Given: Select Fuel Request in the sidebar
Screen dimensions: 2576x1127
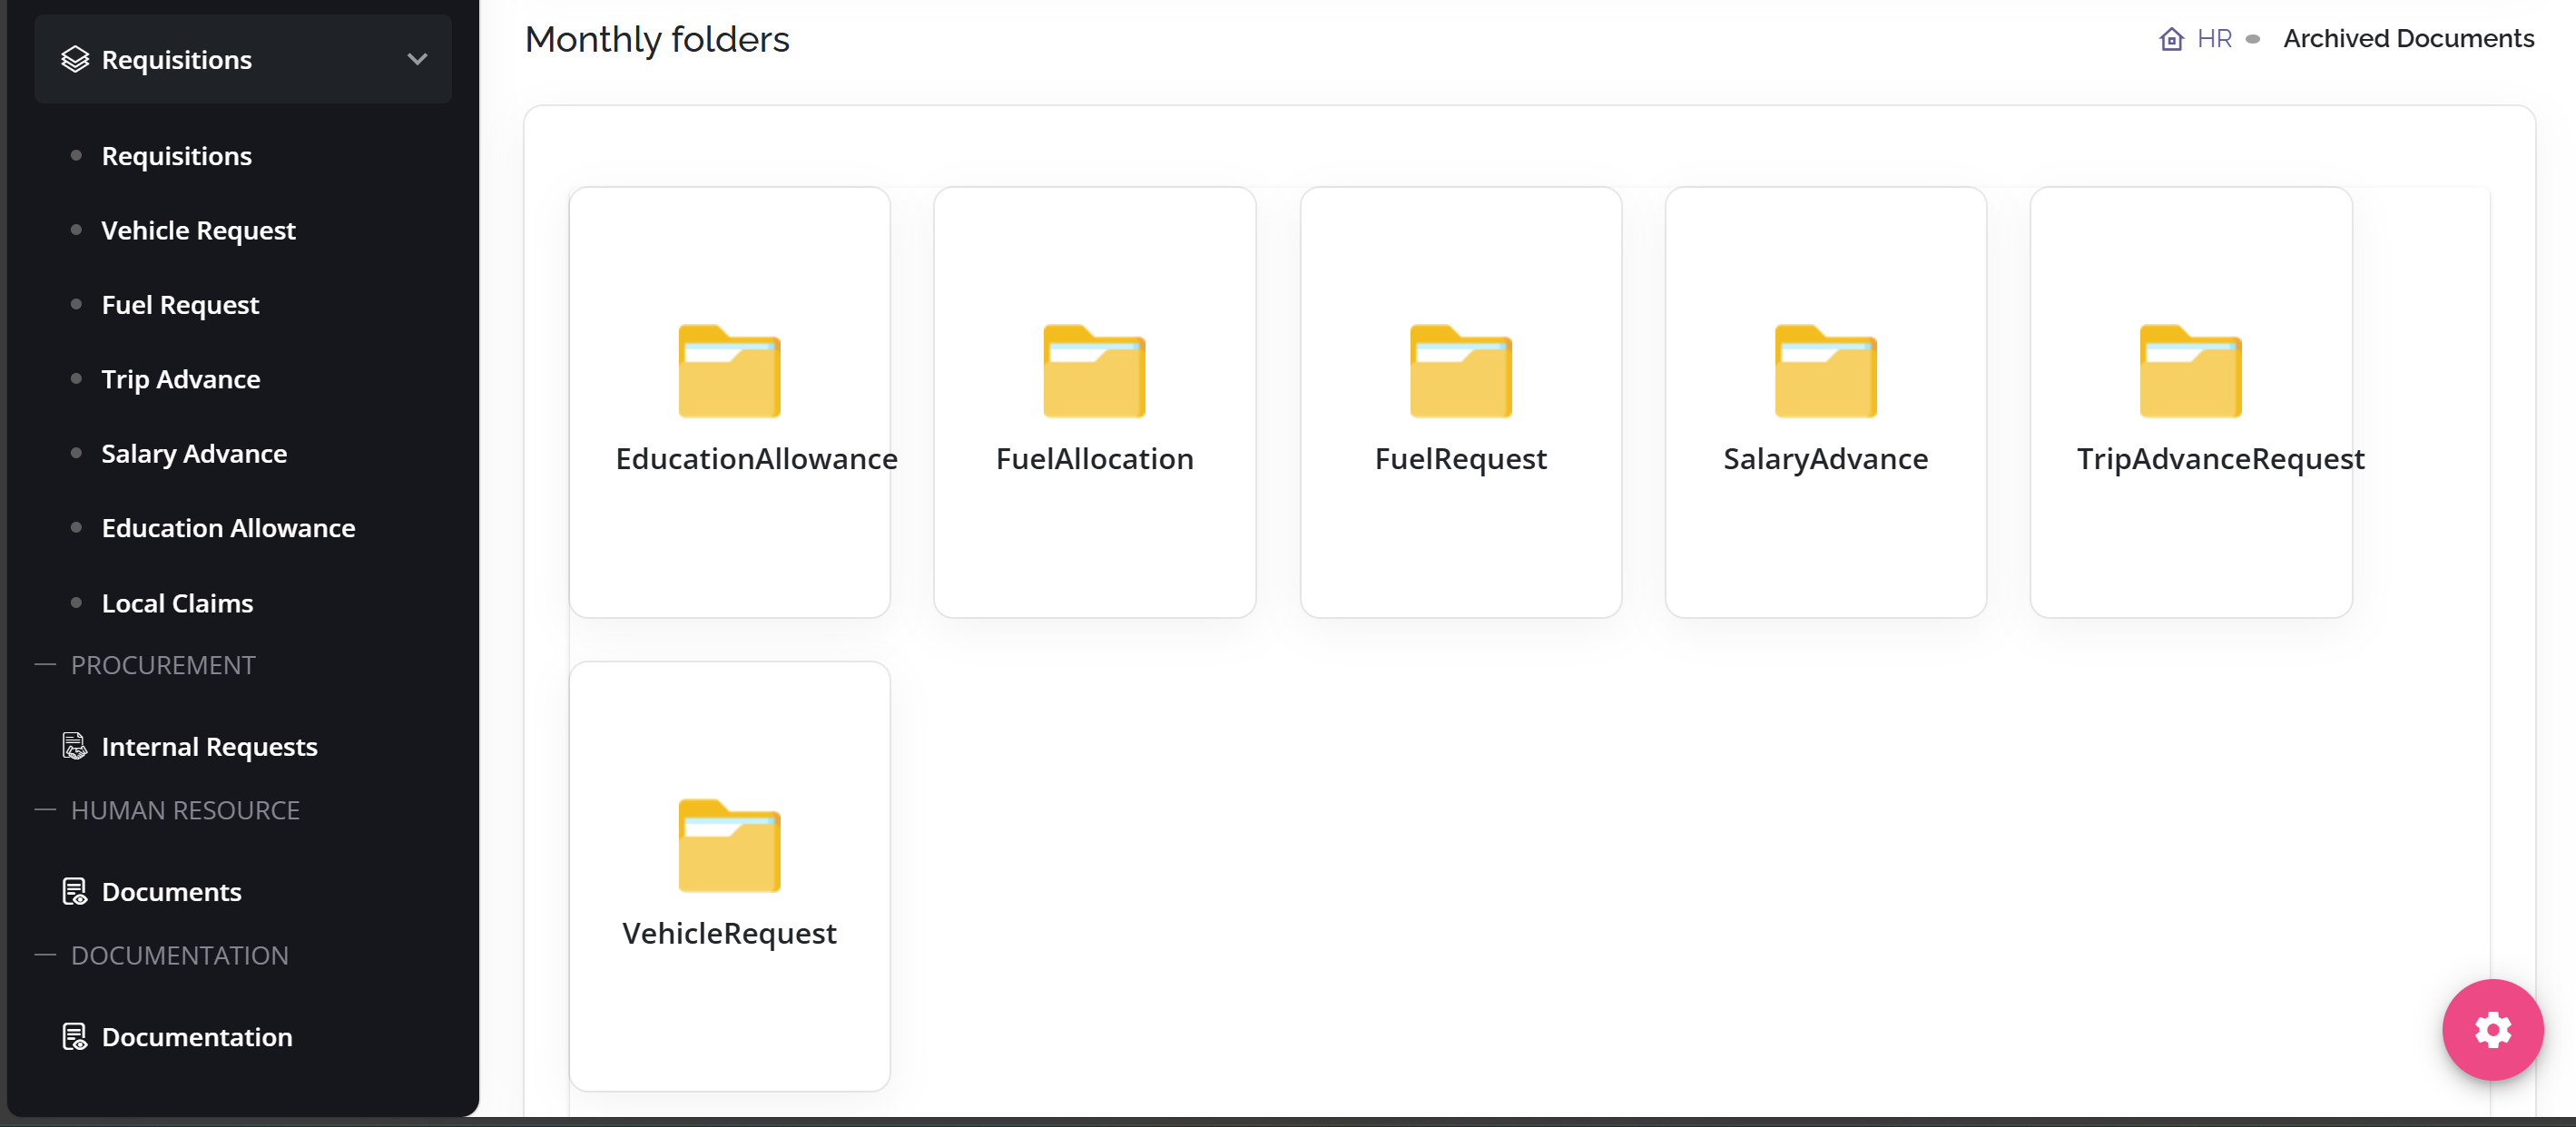Looking at the screenshot, I should pyautogui.click(x=180, y=305).
